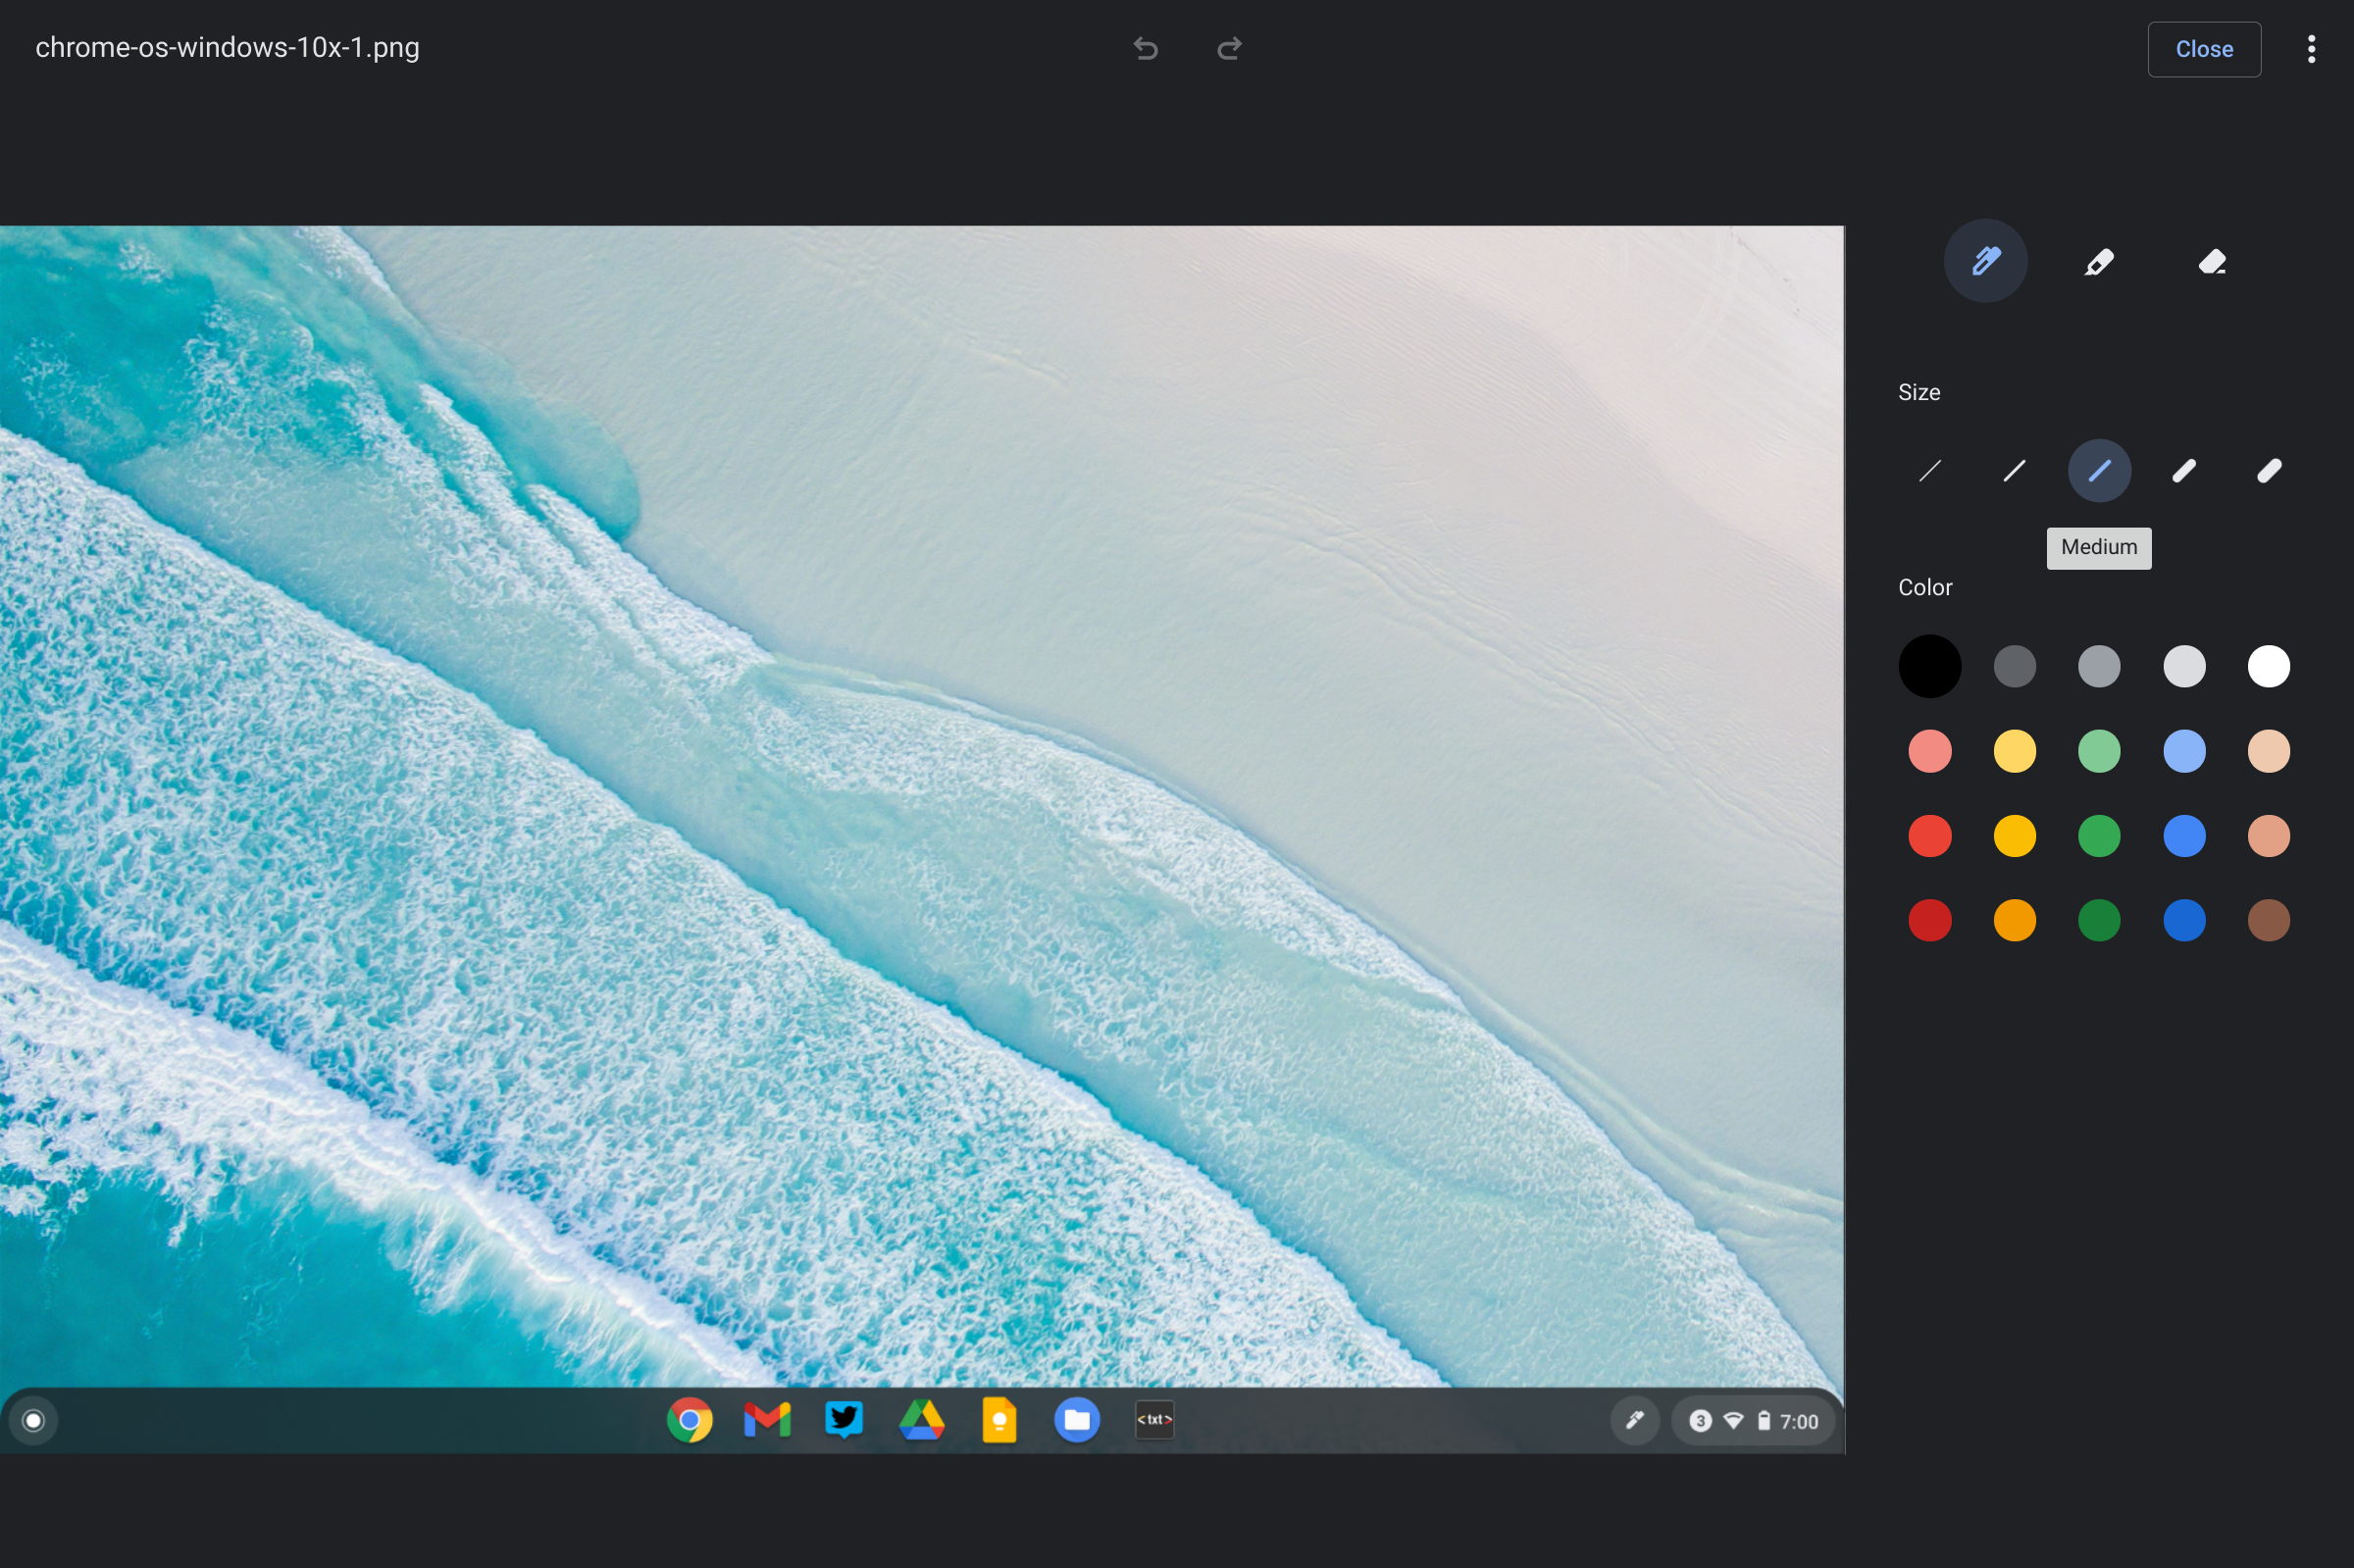
Task: Open Chrome browser from the shelf
Action: pyautogui.click(x=688, y=1419)
